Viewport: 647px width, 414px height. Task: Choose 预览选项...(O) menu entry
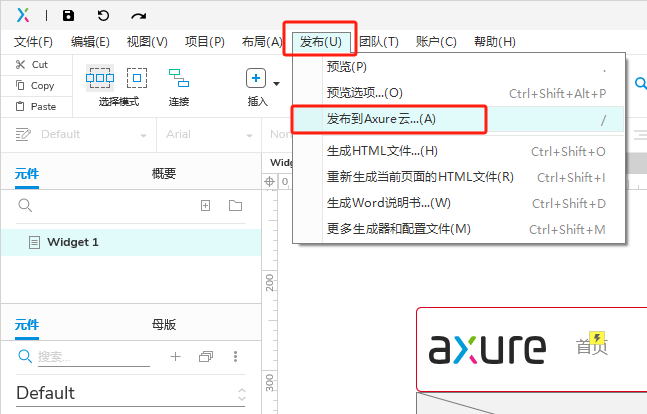pyautogui.click(x=458, y=93)
